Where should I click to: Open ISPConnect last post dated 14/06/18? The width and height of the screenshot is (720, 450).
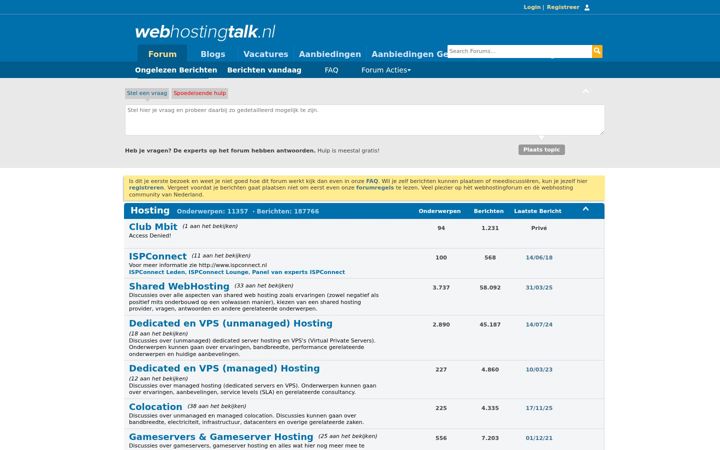click(x=539, y=258)
